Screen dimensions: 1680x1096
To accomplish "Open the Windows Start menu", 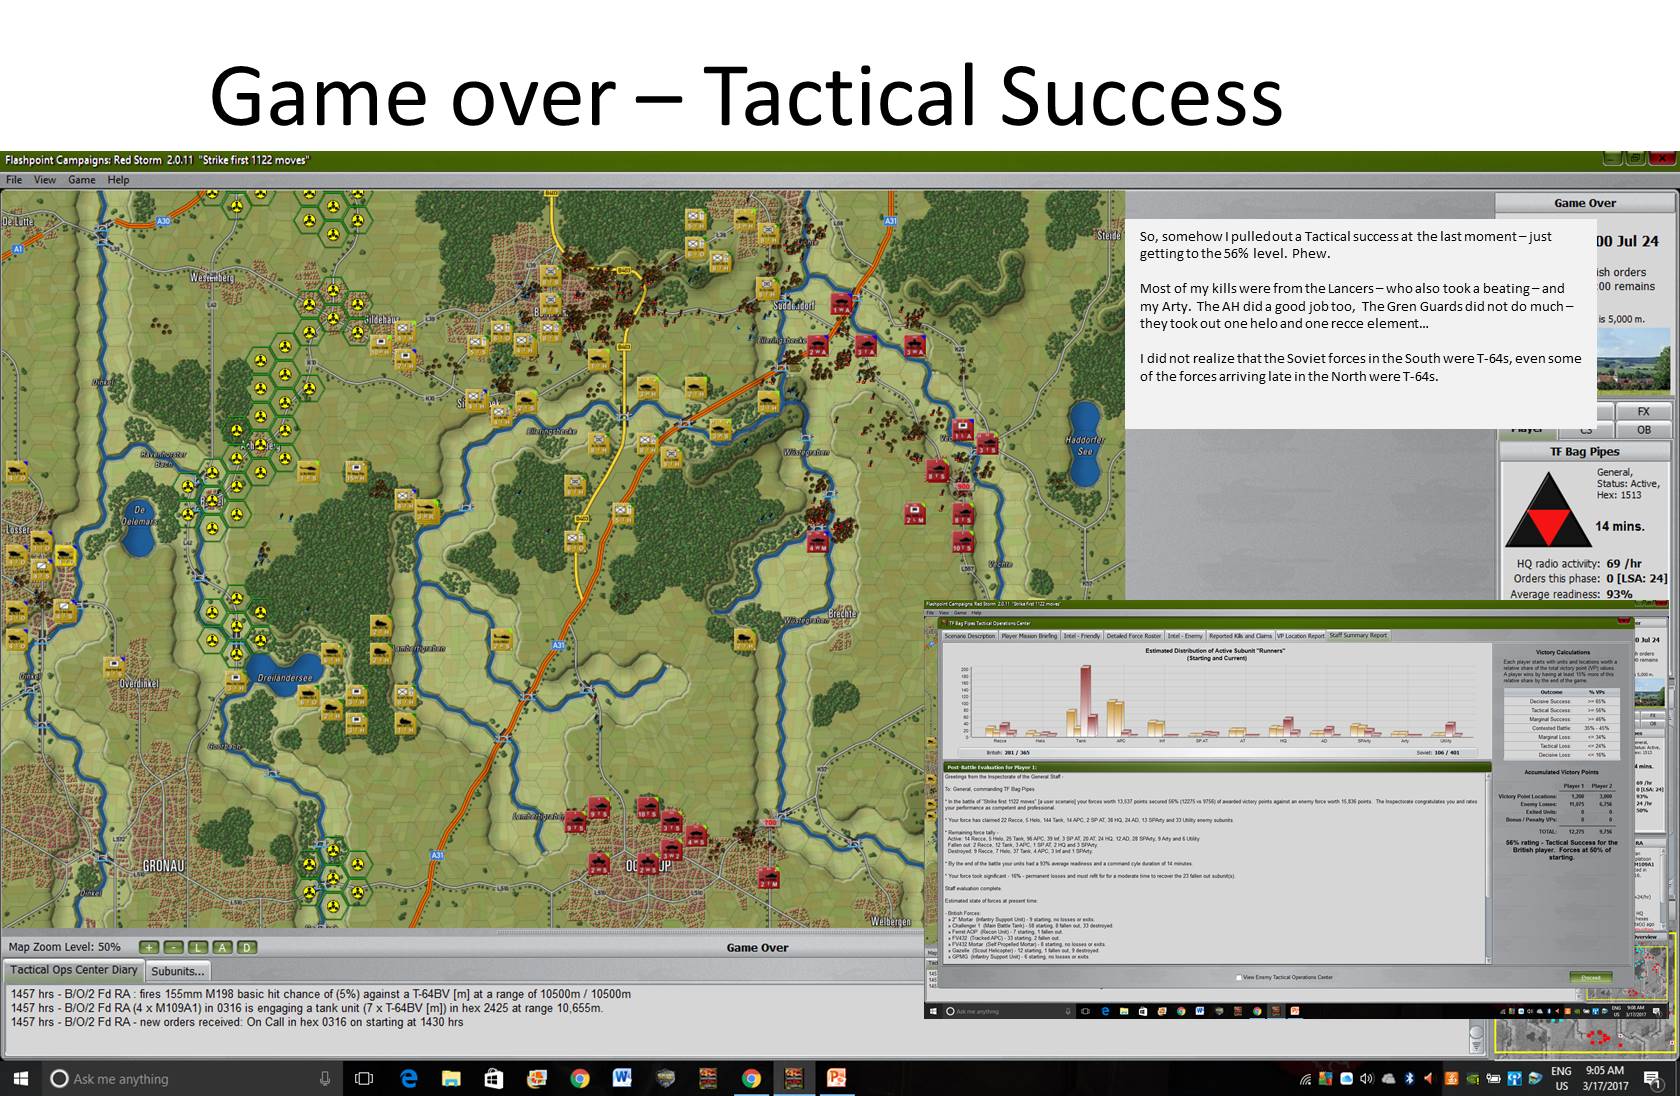I will 20,1078.
